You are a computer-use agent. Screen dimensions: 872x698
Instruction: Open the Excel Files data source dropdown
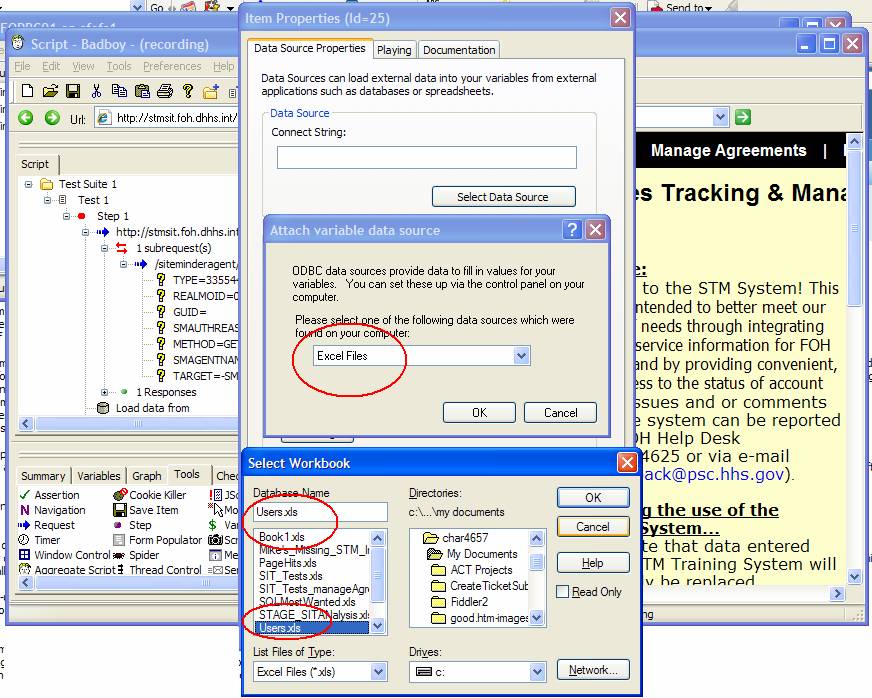click(x=520, y=356)
